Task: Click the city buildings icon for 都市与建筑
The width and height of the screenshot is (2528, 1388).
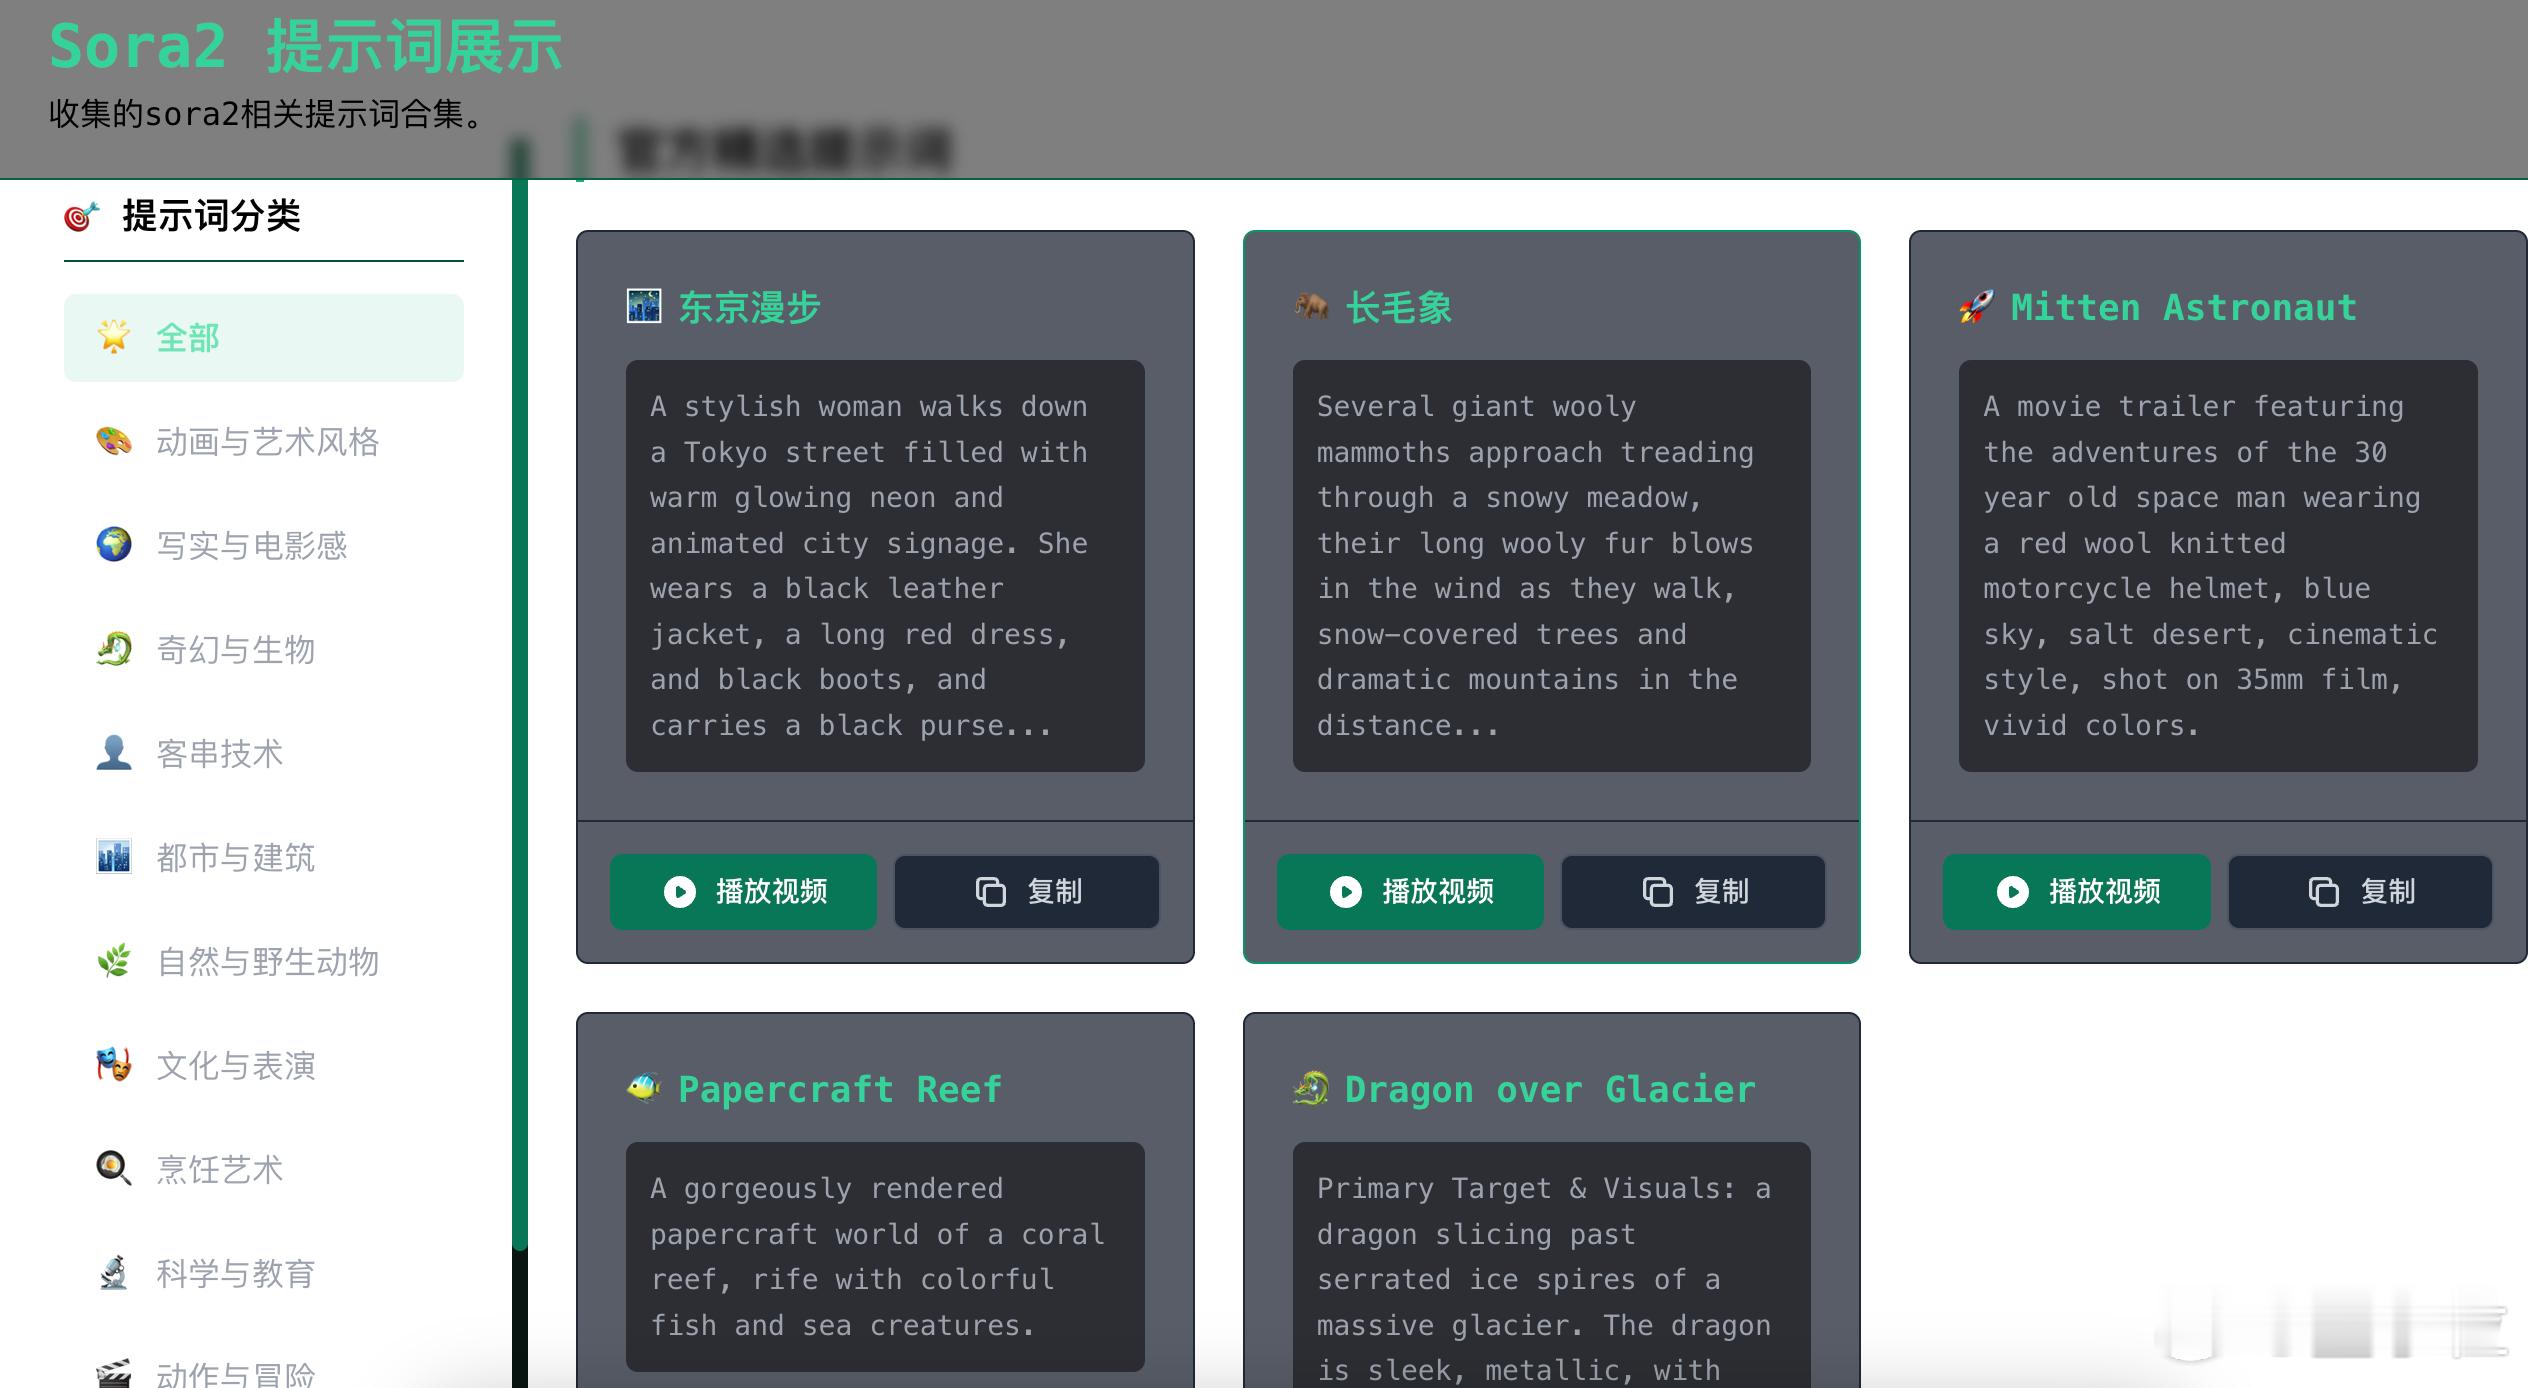Action: (114, 857)
